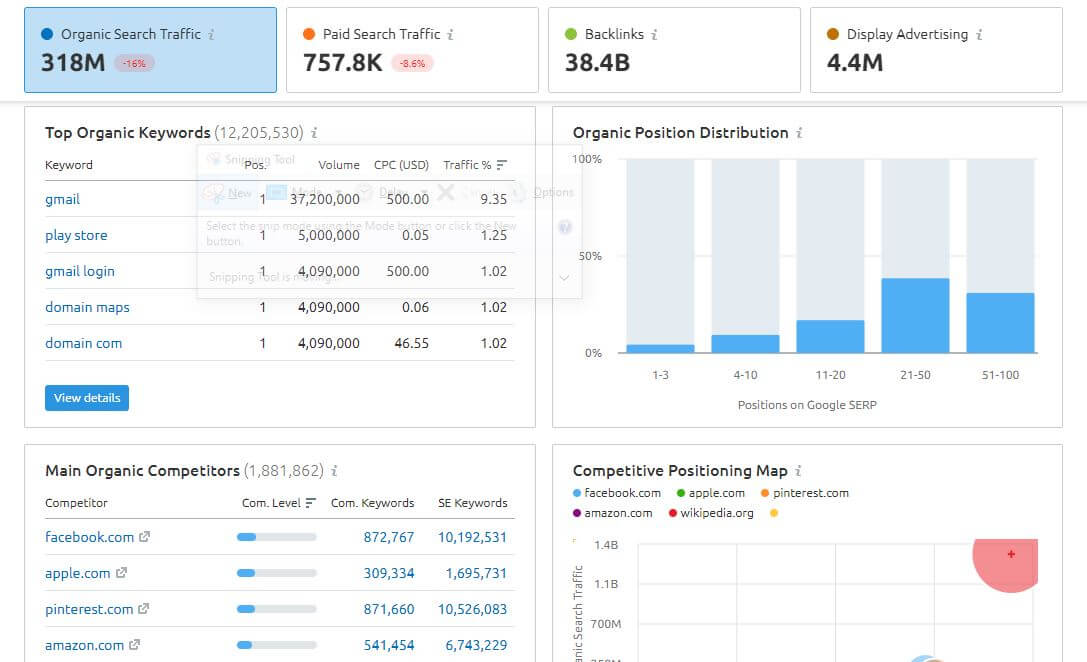
Task: Click the Display Advertising info icon
Action: 979,34
